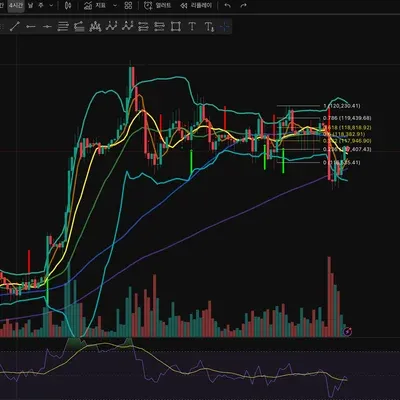Select the second position tool icon
The height and width of the screenshot is (400, 400).
click(x=160, y=26)
